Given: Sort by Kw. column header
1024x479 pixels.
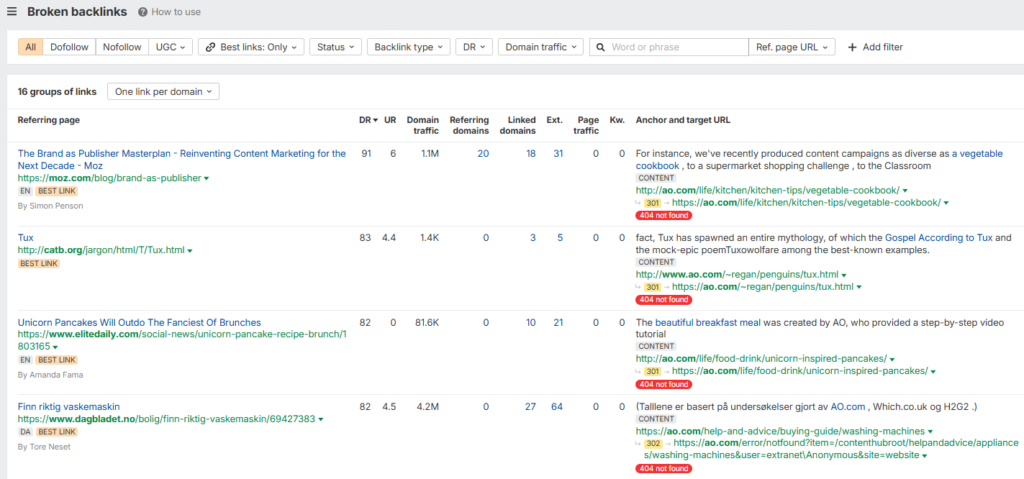Looking at the screenshot, I should [x=617, y=120].
